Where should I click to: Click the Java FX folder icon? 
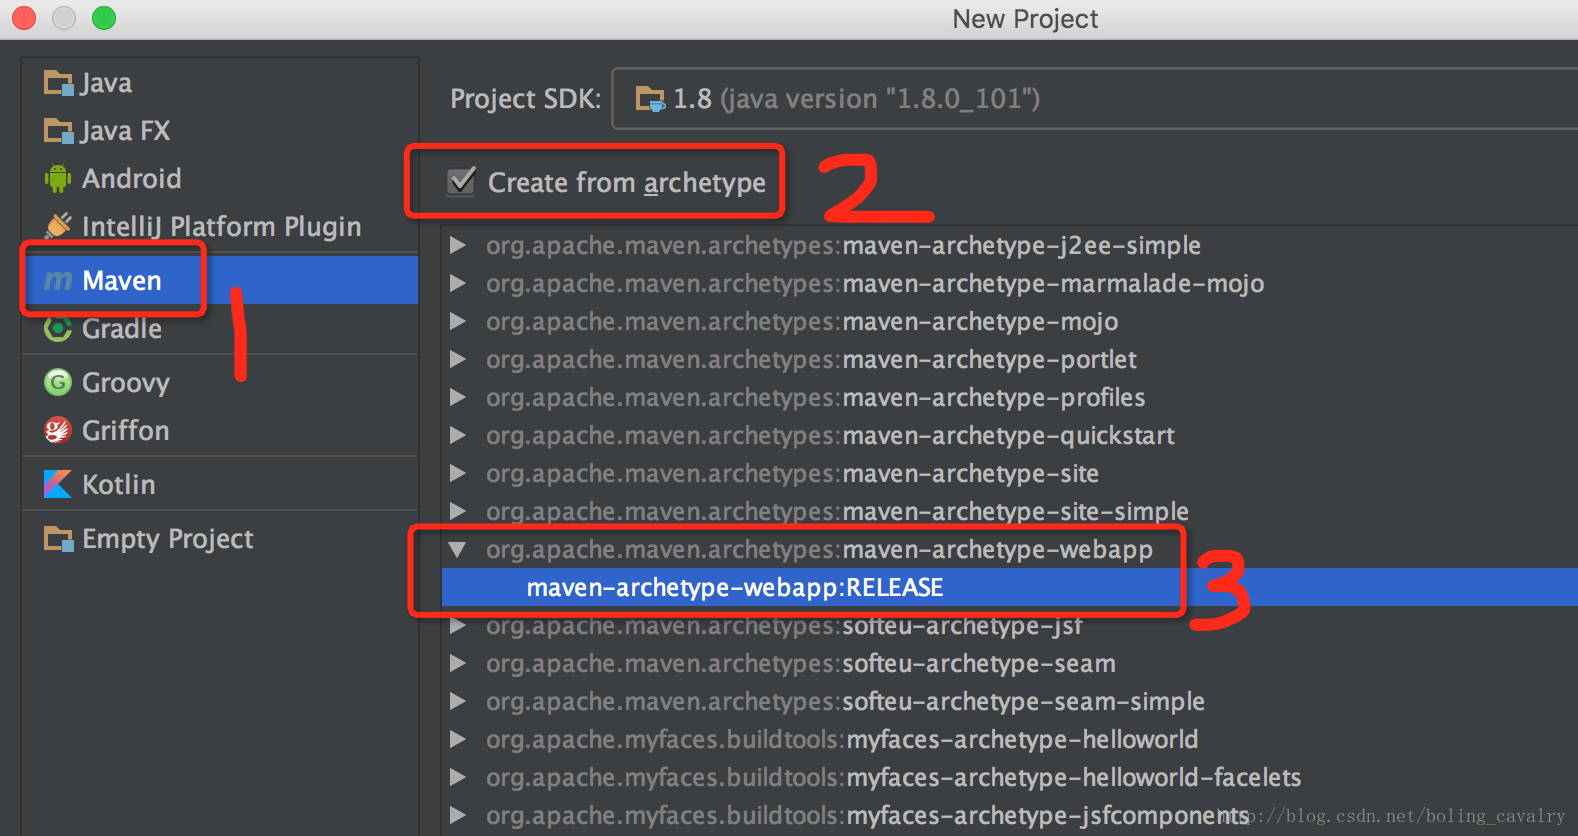(59, 131)
